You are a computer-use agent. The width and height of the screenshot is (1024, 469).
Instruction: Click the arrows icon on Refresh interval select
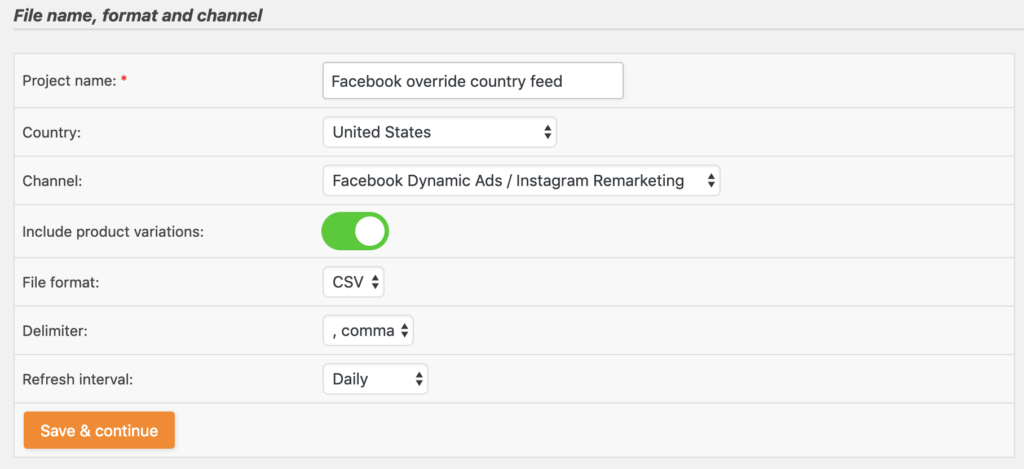point(419,379)
